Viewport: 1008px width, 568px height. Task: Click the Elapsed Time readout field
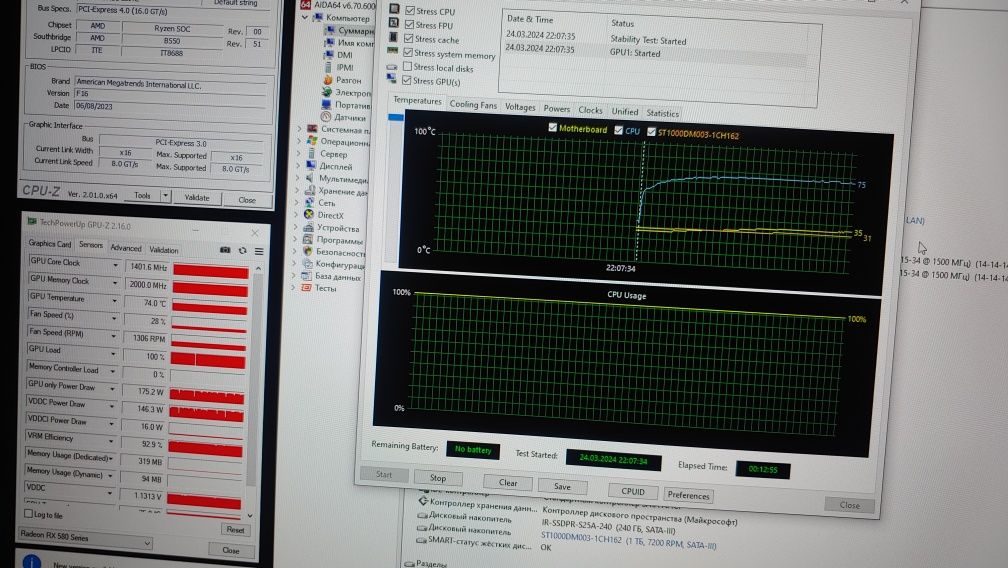coord(762,470)
